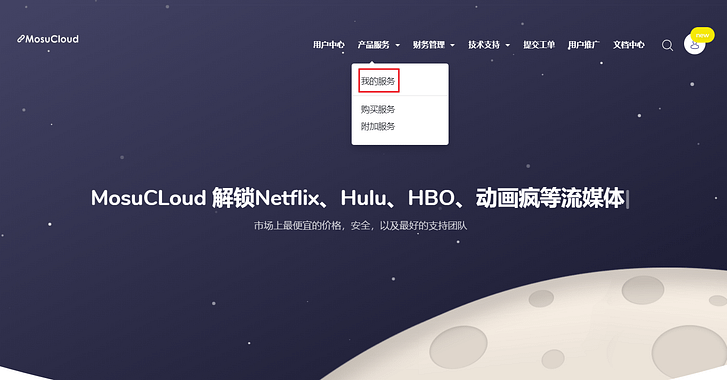Expand the 财务管理 dropdown arrow

tap(453, 45)
